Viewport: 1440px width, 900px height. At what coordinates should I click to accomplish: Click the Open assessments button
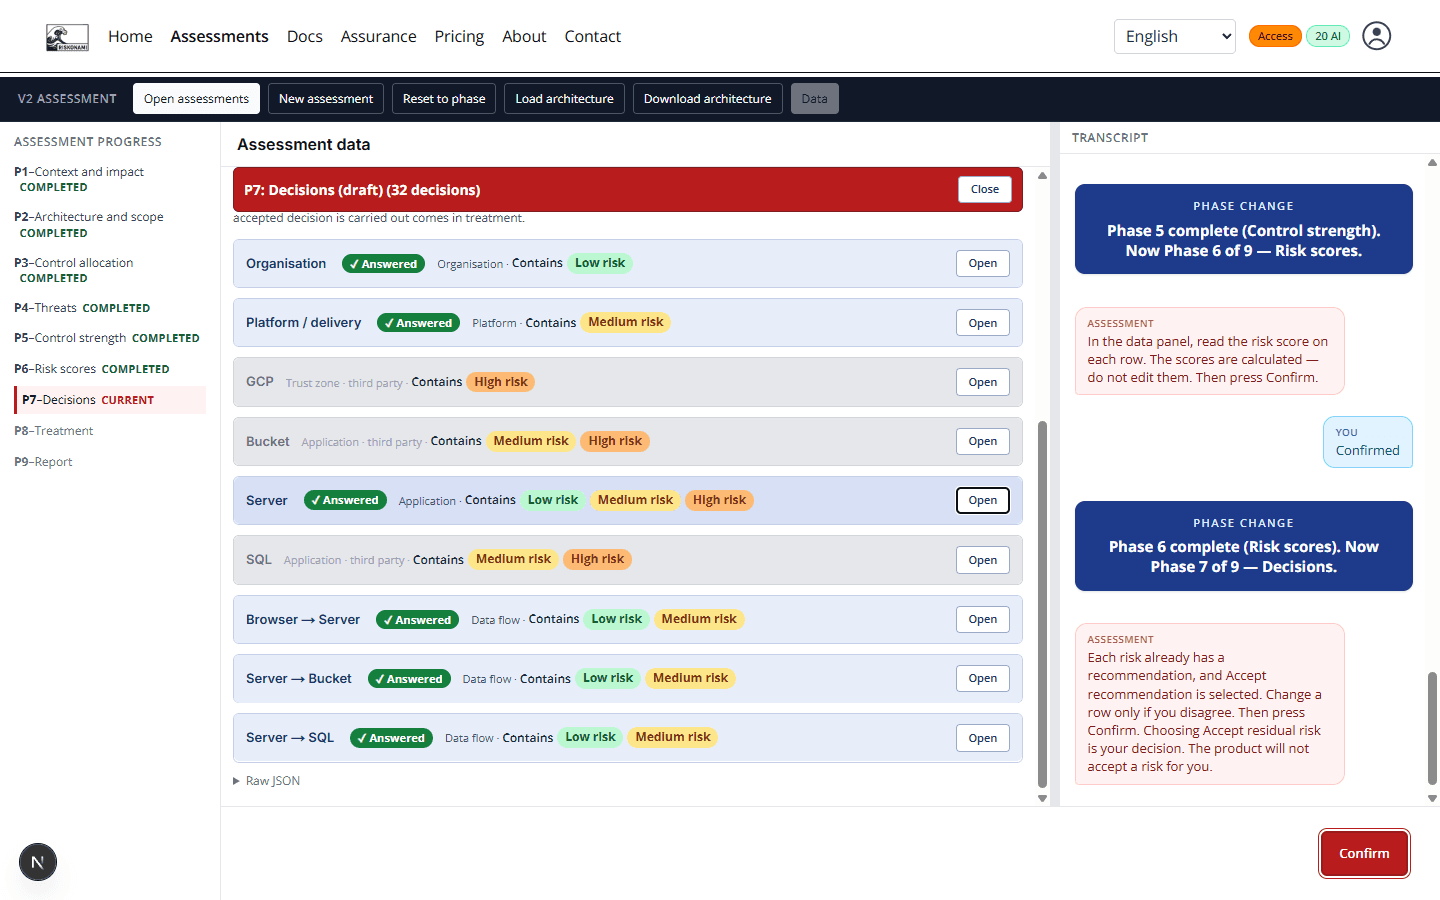(x=196, y=99)
